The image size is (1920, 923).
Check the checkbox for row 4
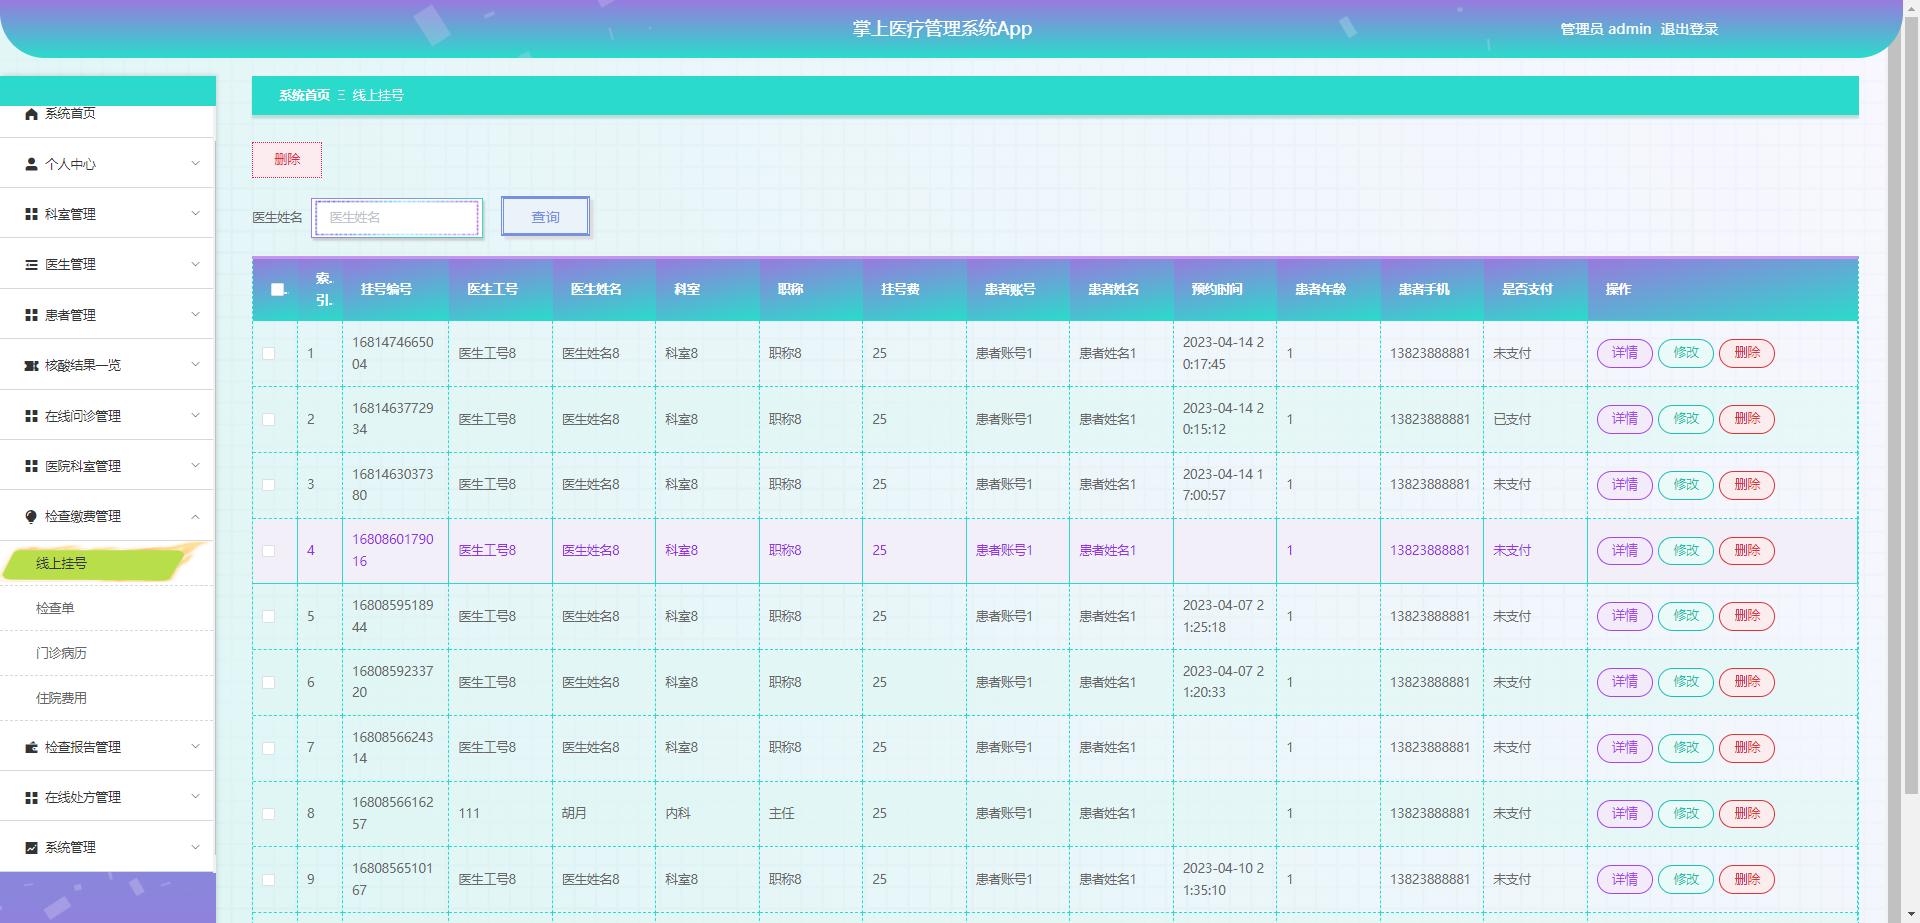(269, 551)
